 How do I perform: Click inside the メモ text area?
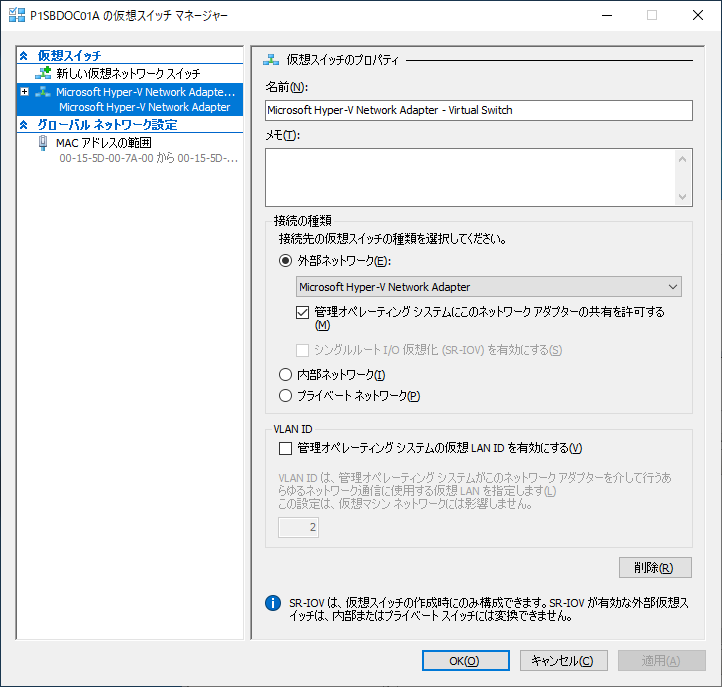point(470,177)
